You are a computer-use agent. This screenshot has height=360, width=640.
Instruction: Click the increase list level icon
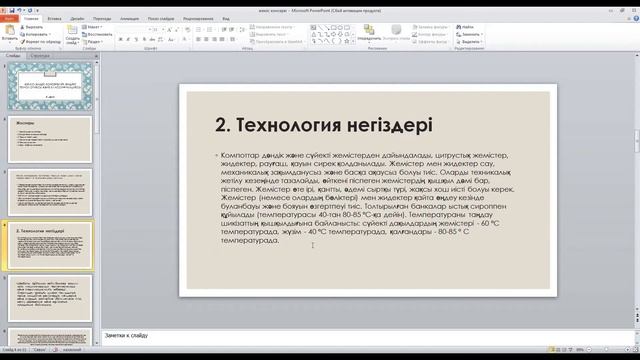pyautogui.click(x=232, y=30)
